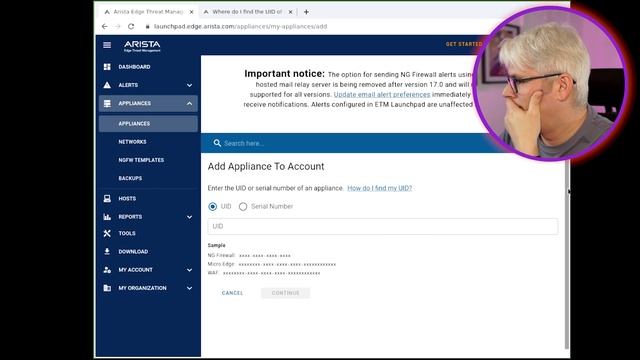Click the 'Important notice:' text
This screenshot has width=640, height=360.
click(284, 74)
